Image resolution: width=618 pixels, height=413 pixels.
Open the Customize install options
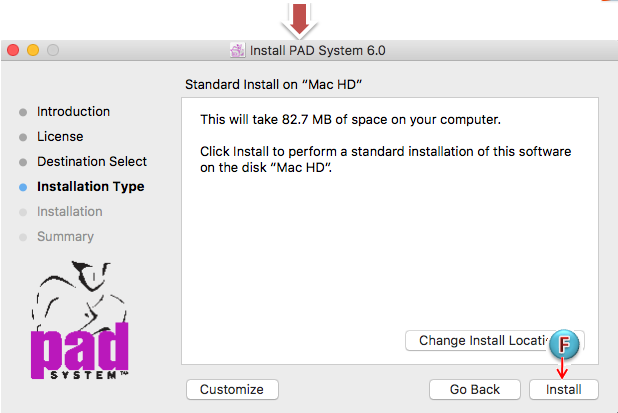click(231, 389)
